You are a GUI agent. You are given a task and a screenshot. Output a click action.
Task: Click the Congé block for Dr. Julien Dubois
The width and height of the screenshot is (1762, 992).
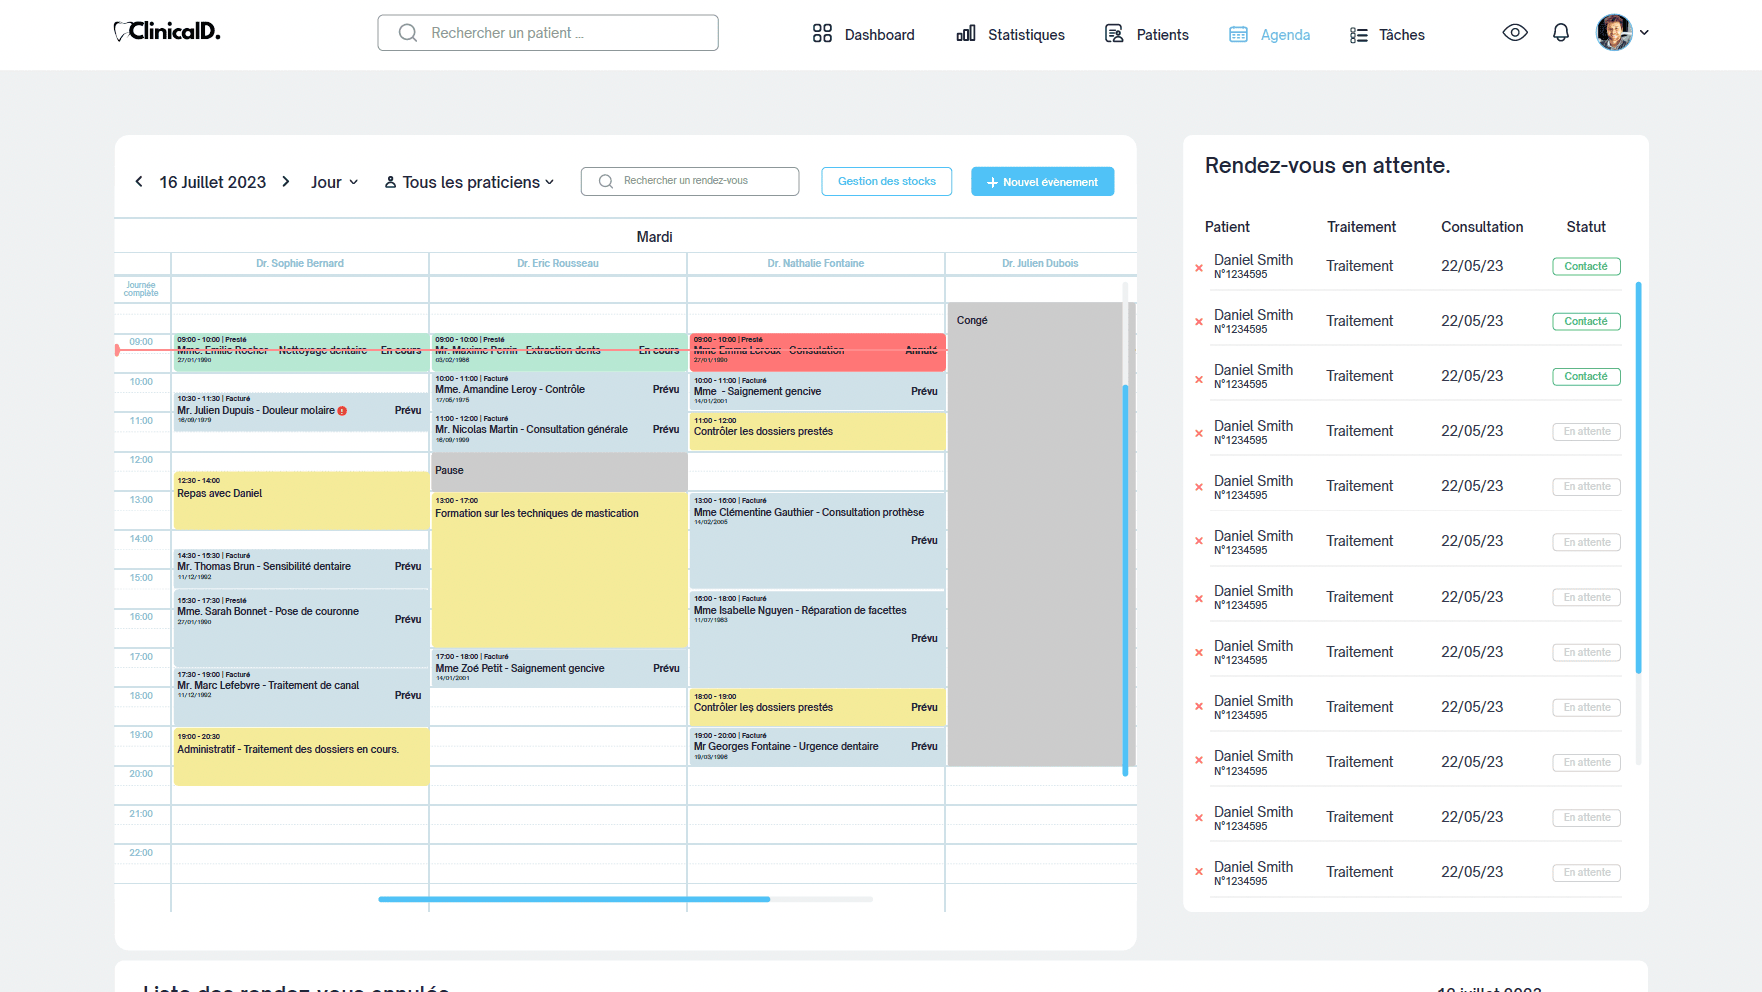pos(1034,534)
